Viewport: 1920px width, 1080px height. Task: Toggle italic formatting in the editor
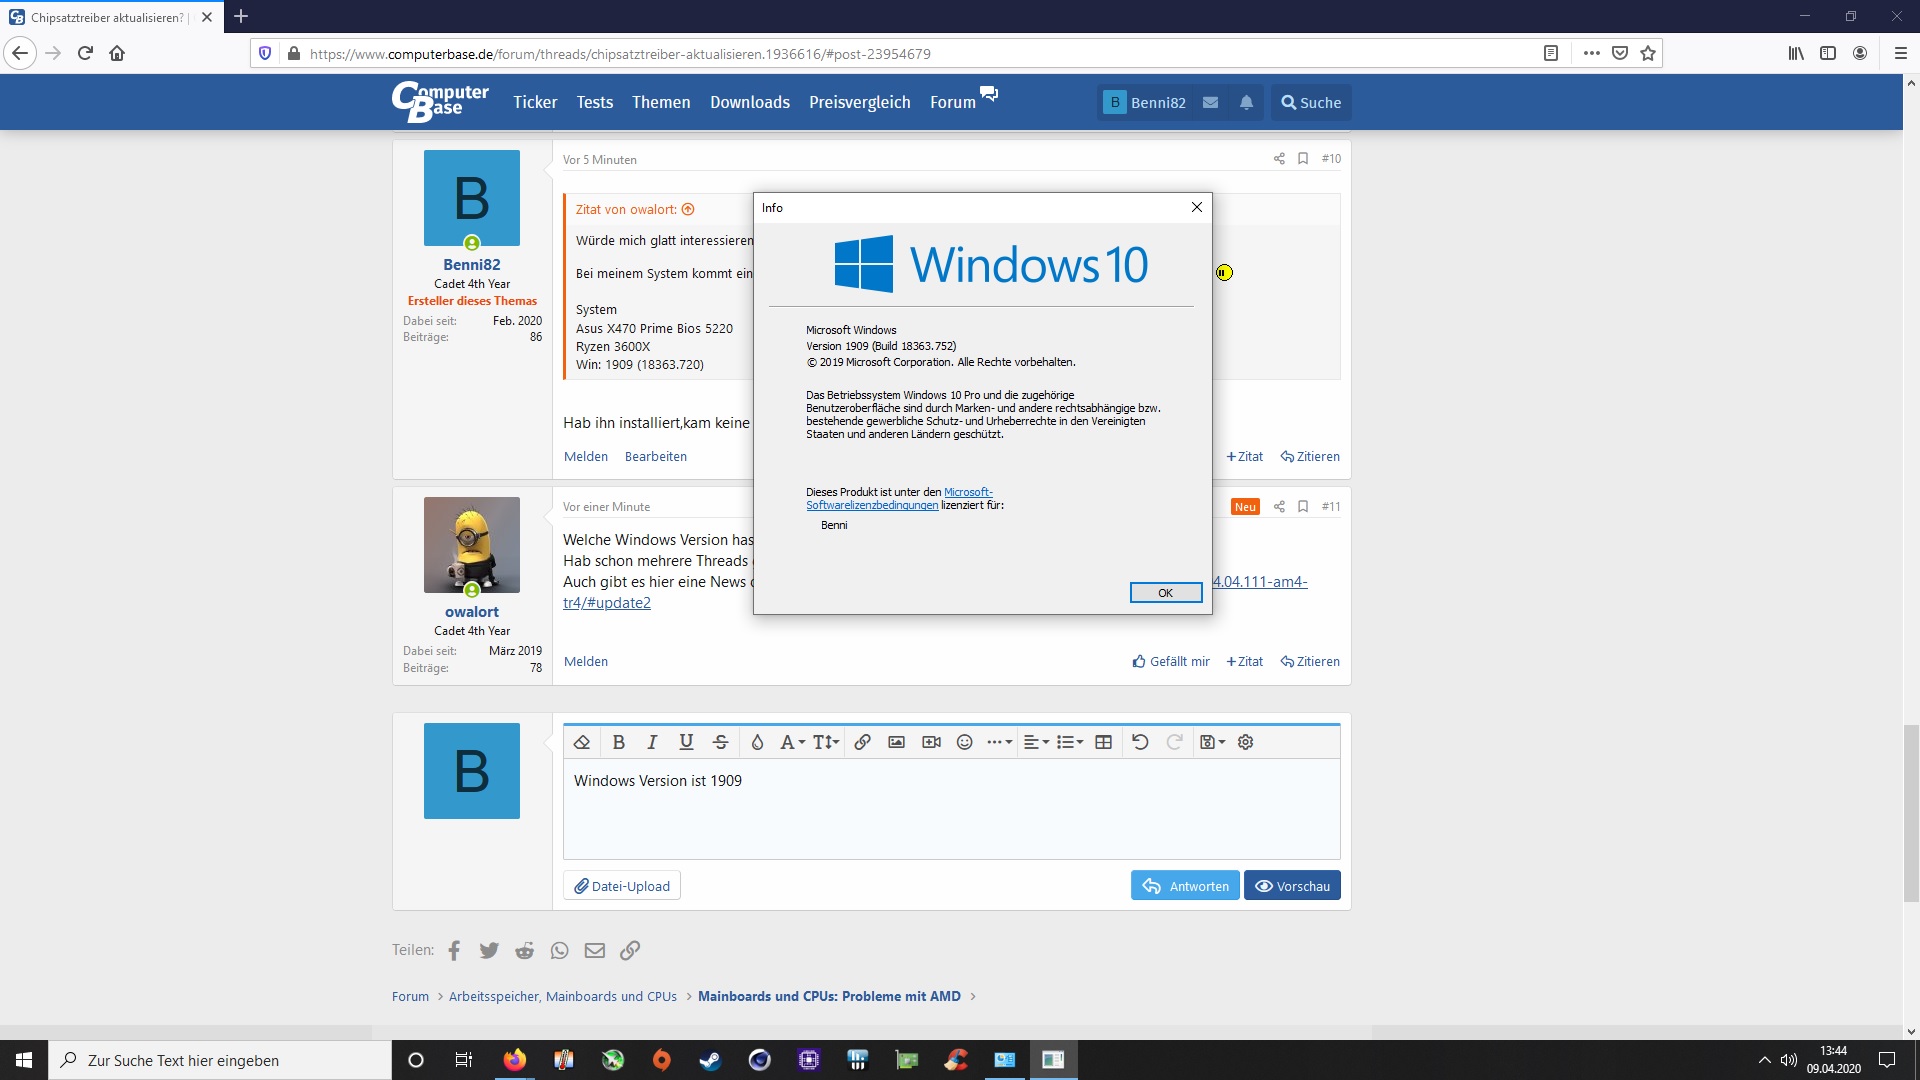click(x=652, y=742)
